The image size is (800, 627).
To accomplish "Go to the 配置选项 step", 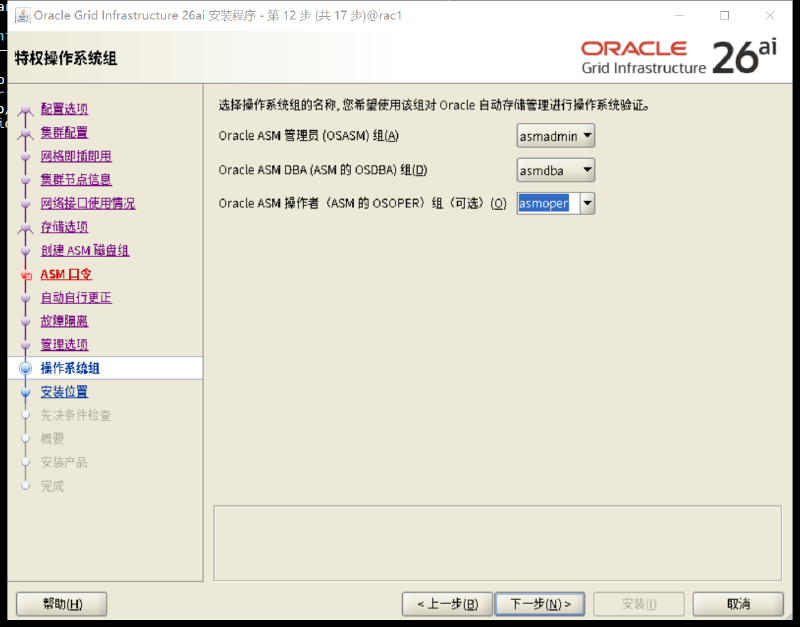I will [64, 109].
